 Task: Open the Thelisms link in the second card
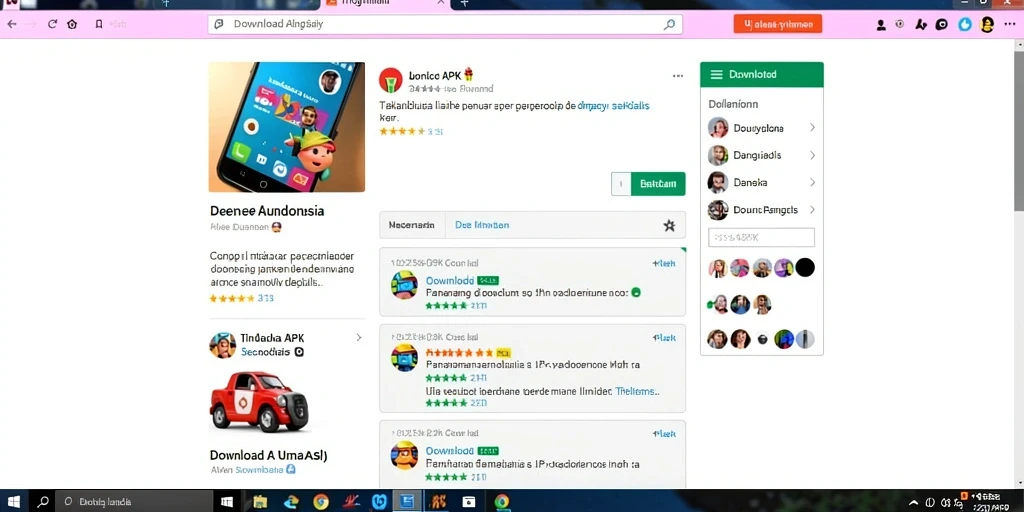(x=637, y=391)
